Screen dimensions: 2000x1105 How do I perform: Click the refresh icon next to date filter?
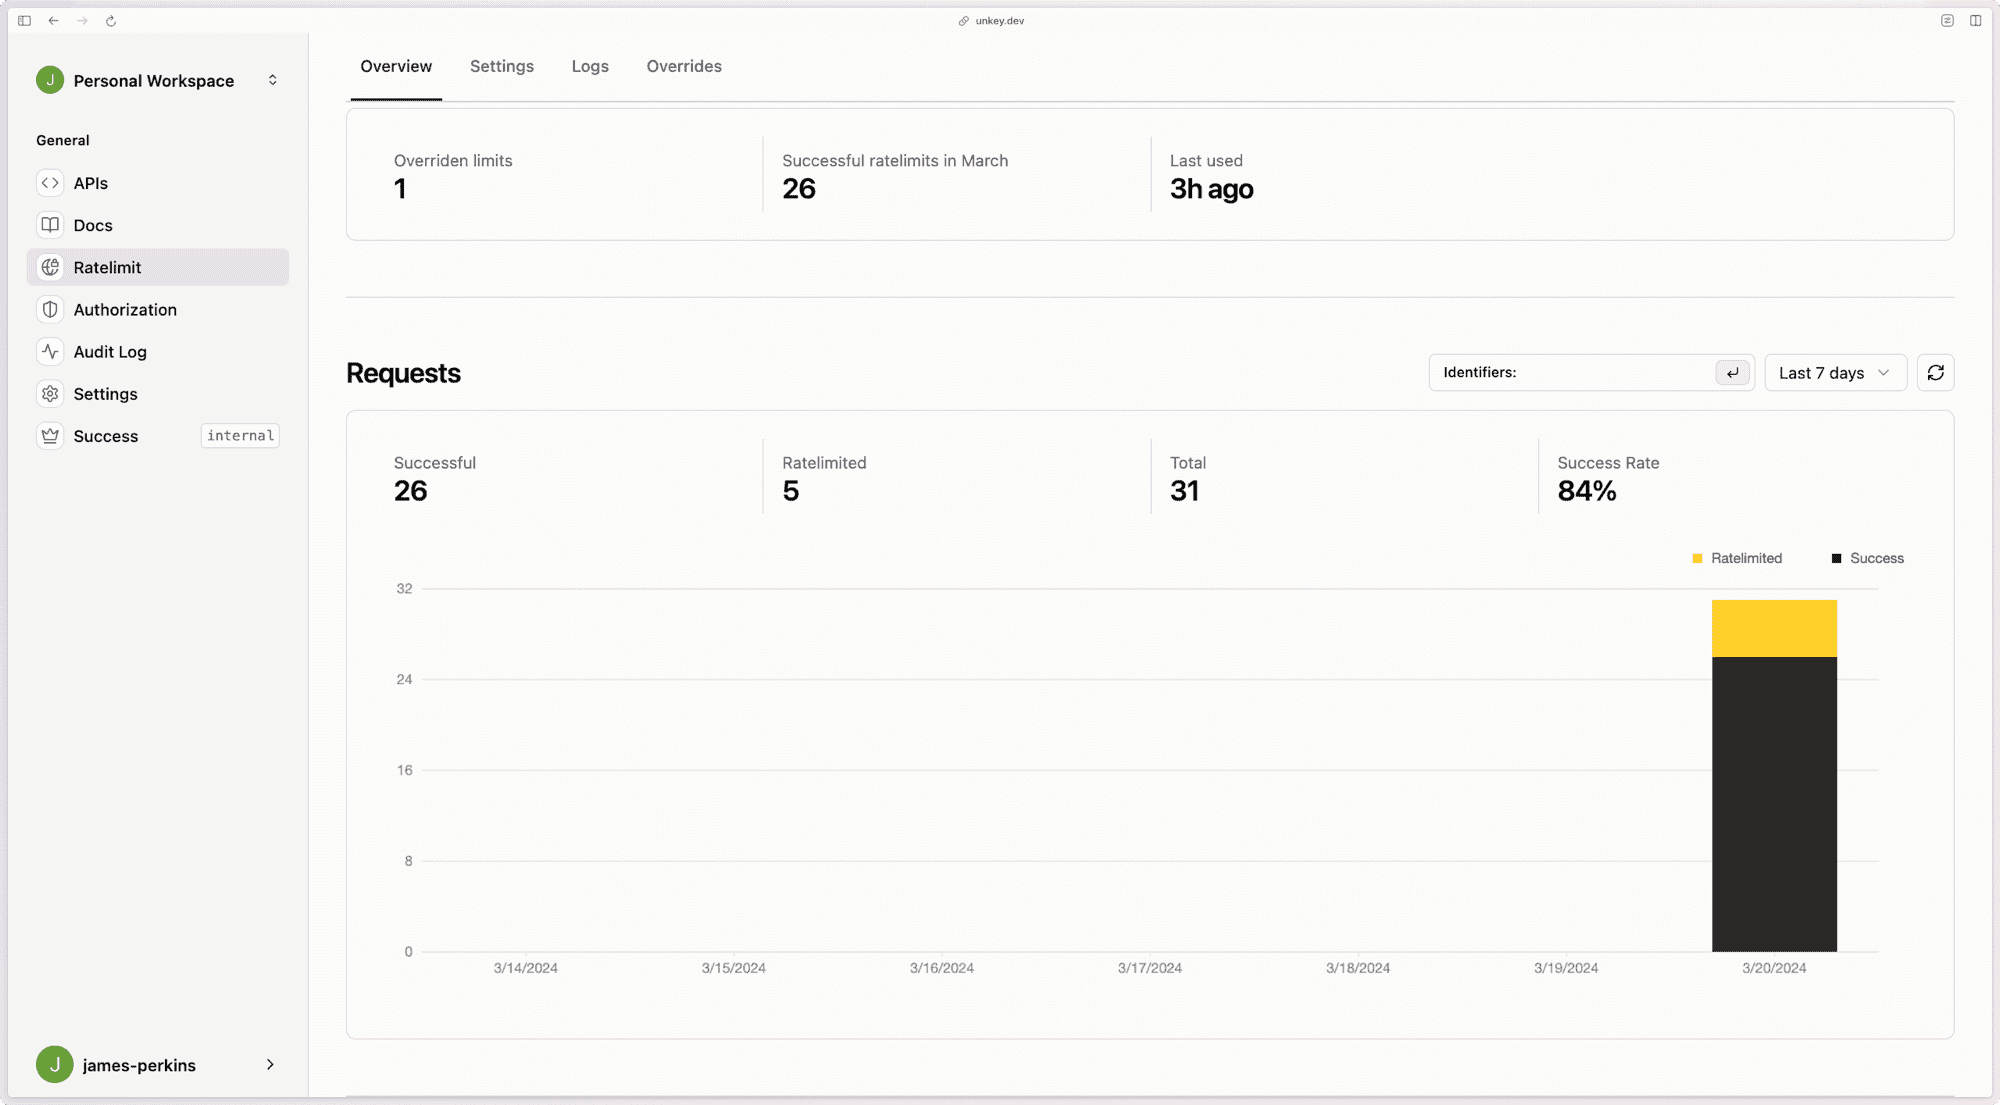tap(1935, 373)
